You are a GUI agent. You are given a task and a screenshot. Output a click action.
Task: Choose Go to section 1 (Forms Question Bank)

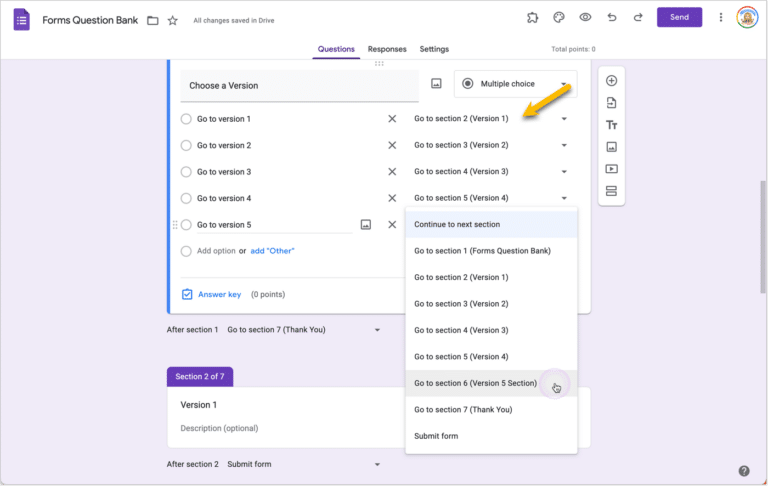tap(491, 251)
